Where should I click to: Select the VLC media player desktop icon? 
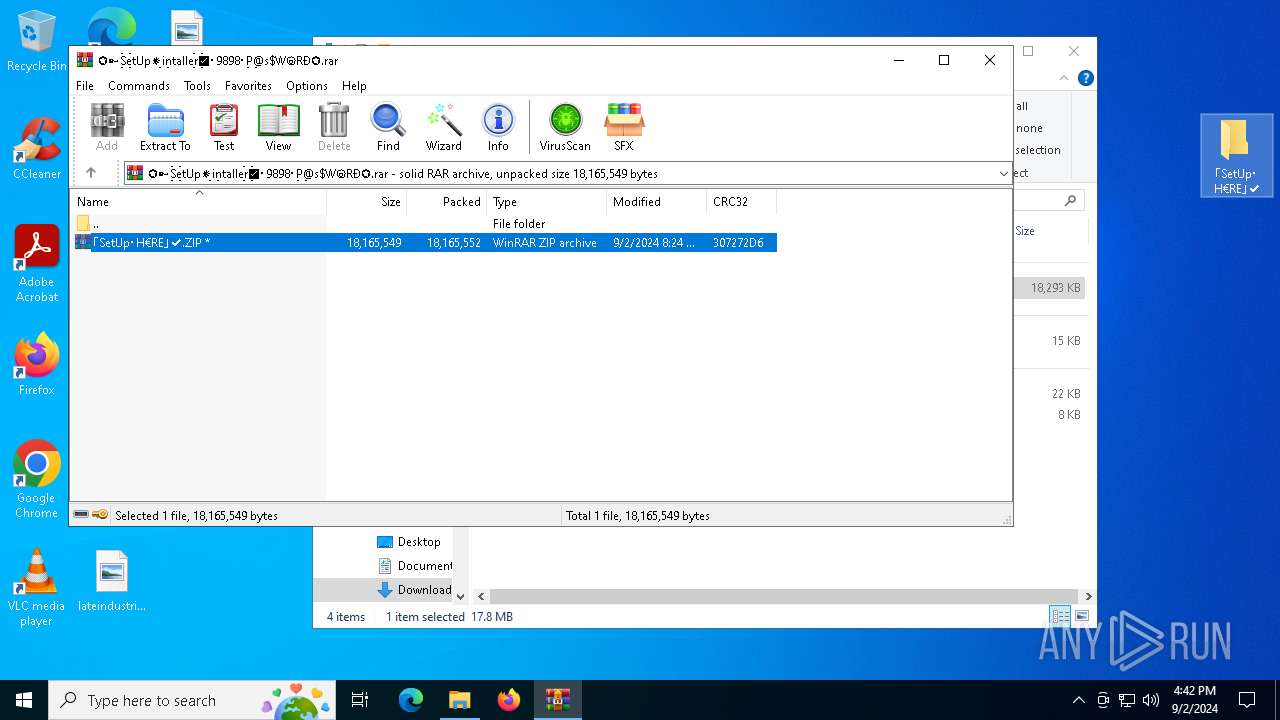36,588
